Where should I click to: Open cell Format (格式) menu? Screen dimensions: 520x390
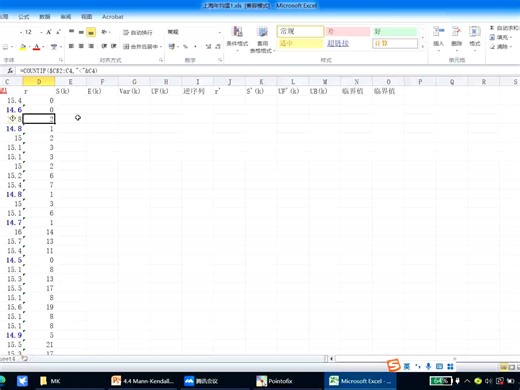pos(475,38)
